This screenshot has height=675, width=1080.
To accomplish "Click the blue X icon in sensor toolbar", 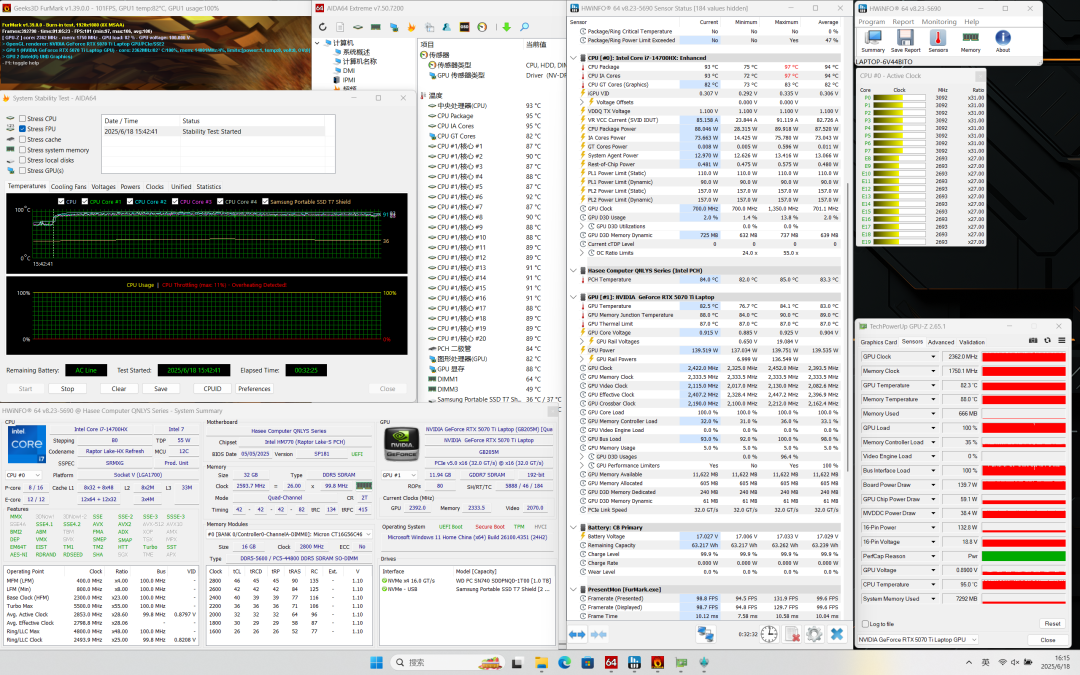I will (x=837, y=634).
